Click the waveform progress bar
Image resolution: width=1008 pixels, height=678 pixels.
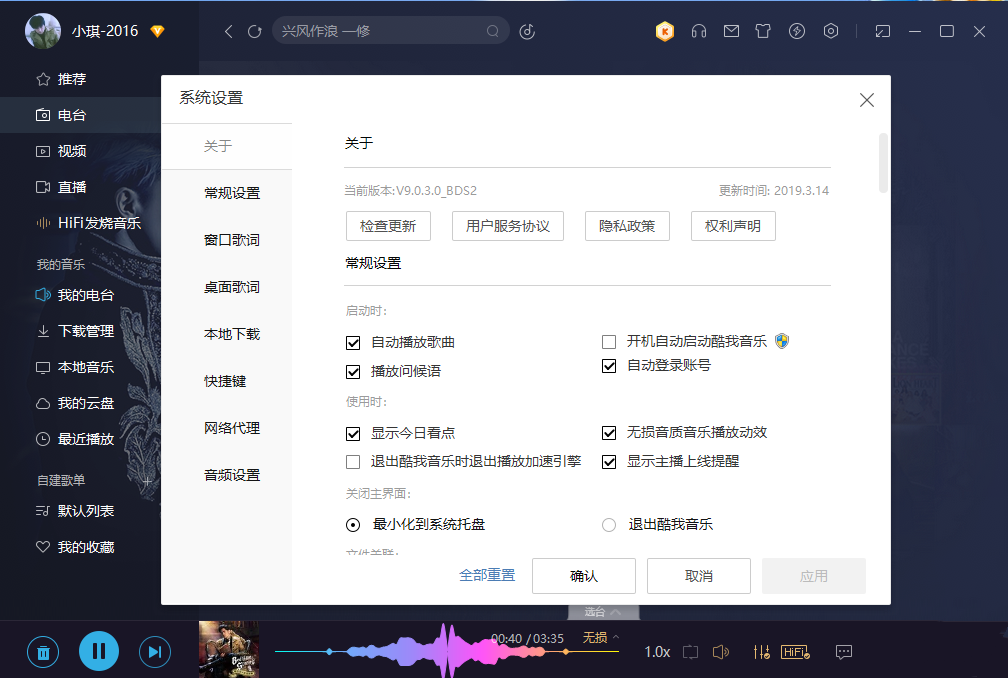click(447, 651)
